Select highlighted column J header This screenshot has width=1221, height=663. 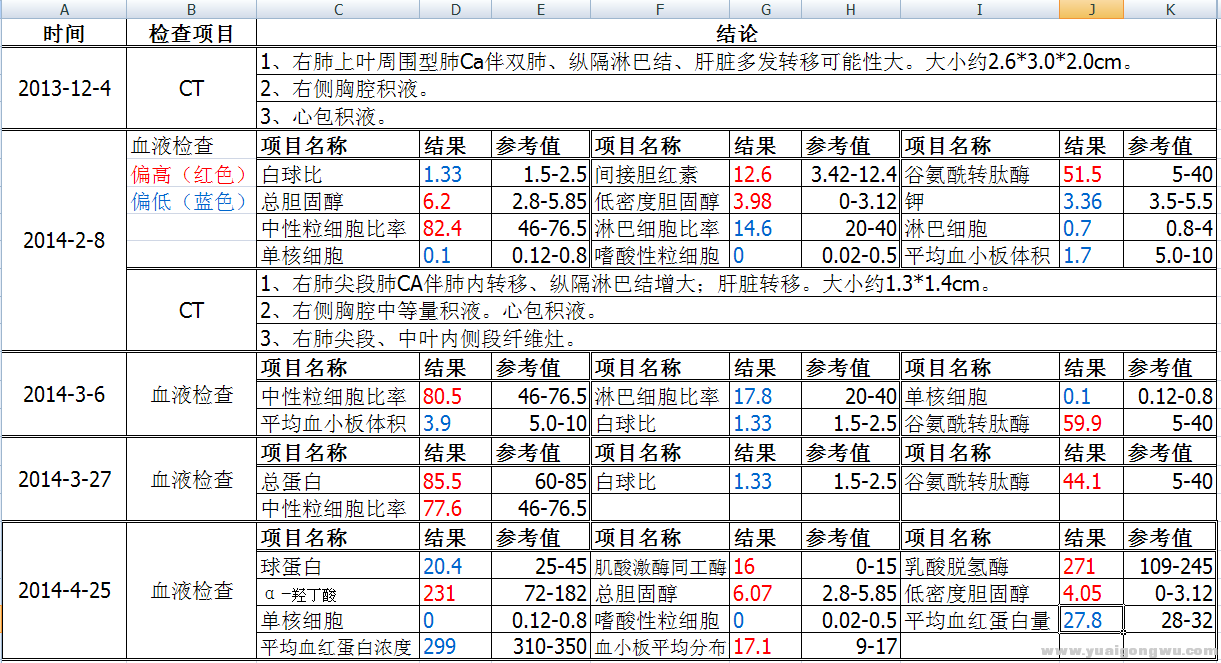click(x=1092, y=9)
